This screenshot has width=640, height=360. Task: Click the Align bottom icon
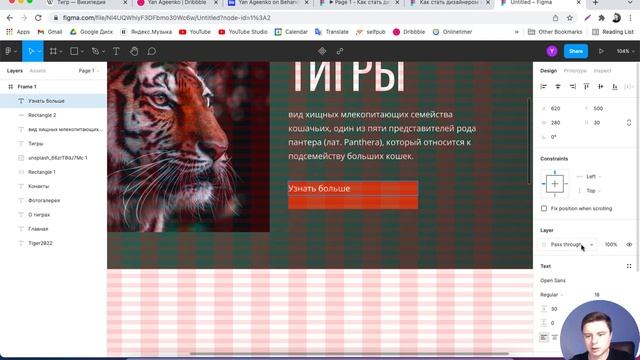click(x=615, y=87)
